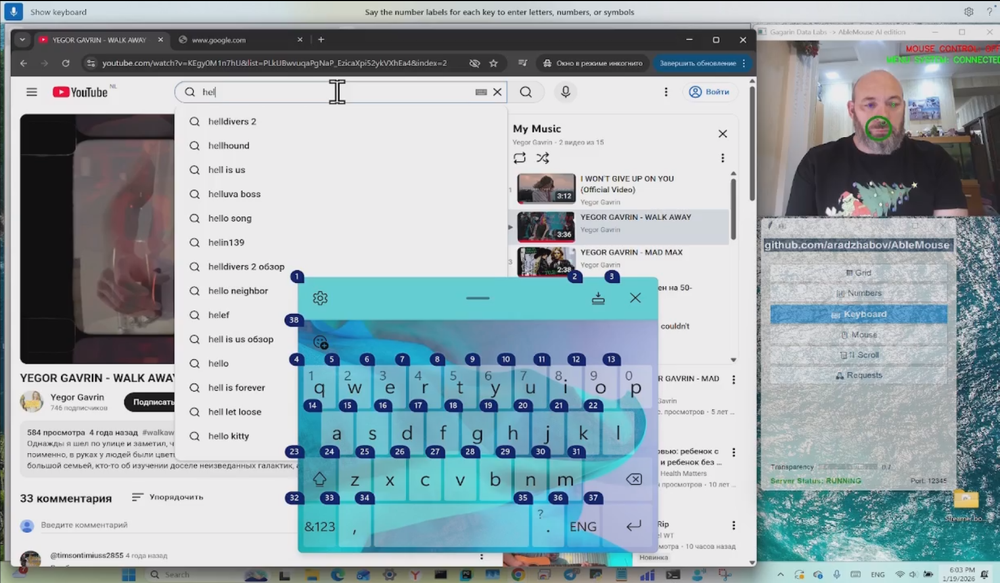The width and height of the screenshot is (1000, 583).
Task: Open the YouTube hamburger menu
Action: (31, 91)
